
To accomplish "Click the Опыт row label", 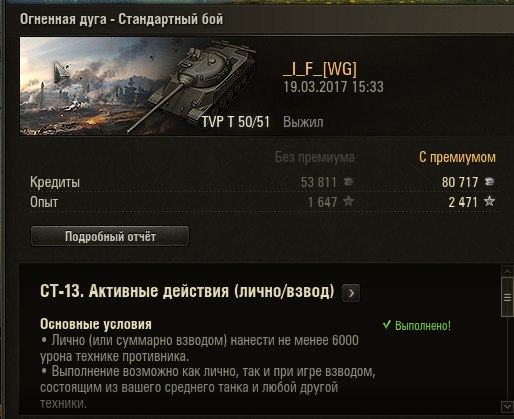I will point(44,202).
